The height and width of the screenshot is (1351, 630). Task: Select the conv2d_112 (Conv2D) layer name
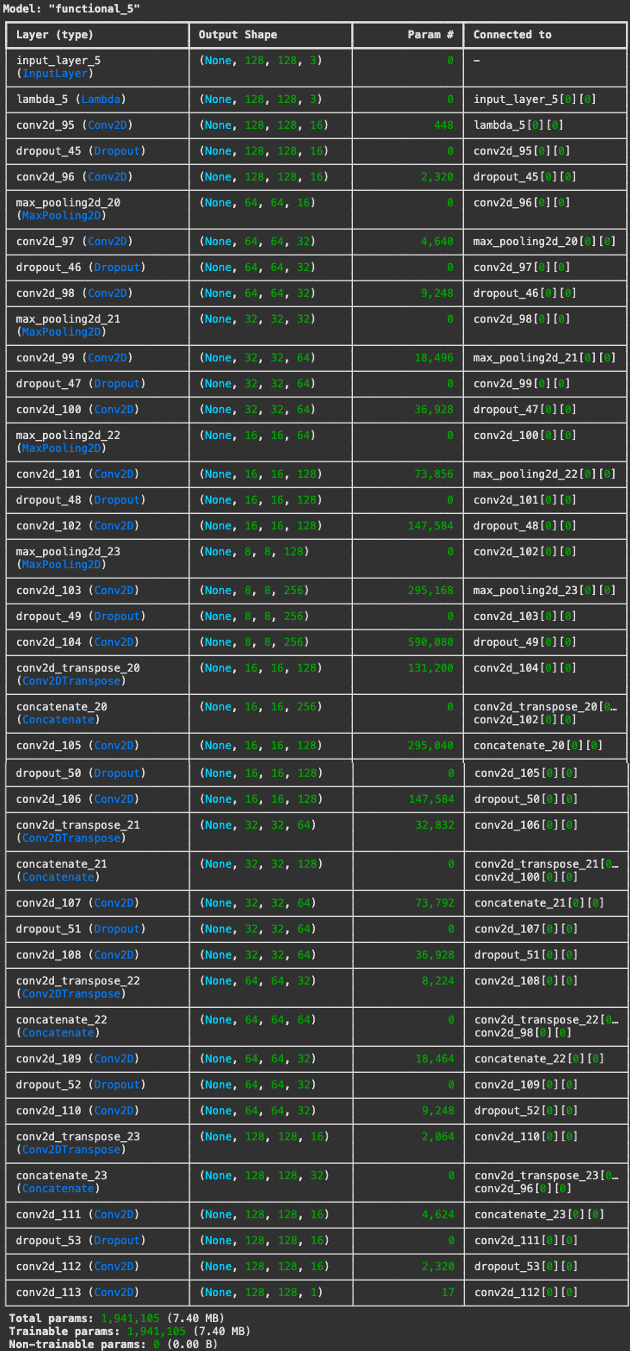(x=77, y=1267)
